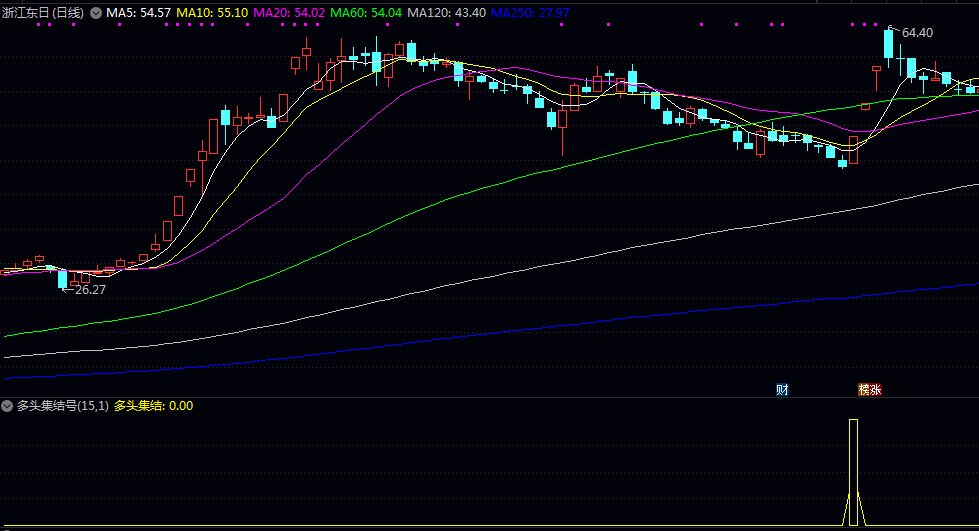Select the MA5: 54.57 label
Image resolution: width=979 pixels, height=531 pixels.
tap(138, 12)
